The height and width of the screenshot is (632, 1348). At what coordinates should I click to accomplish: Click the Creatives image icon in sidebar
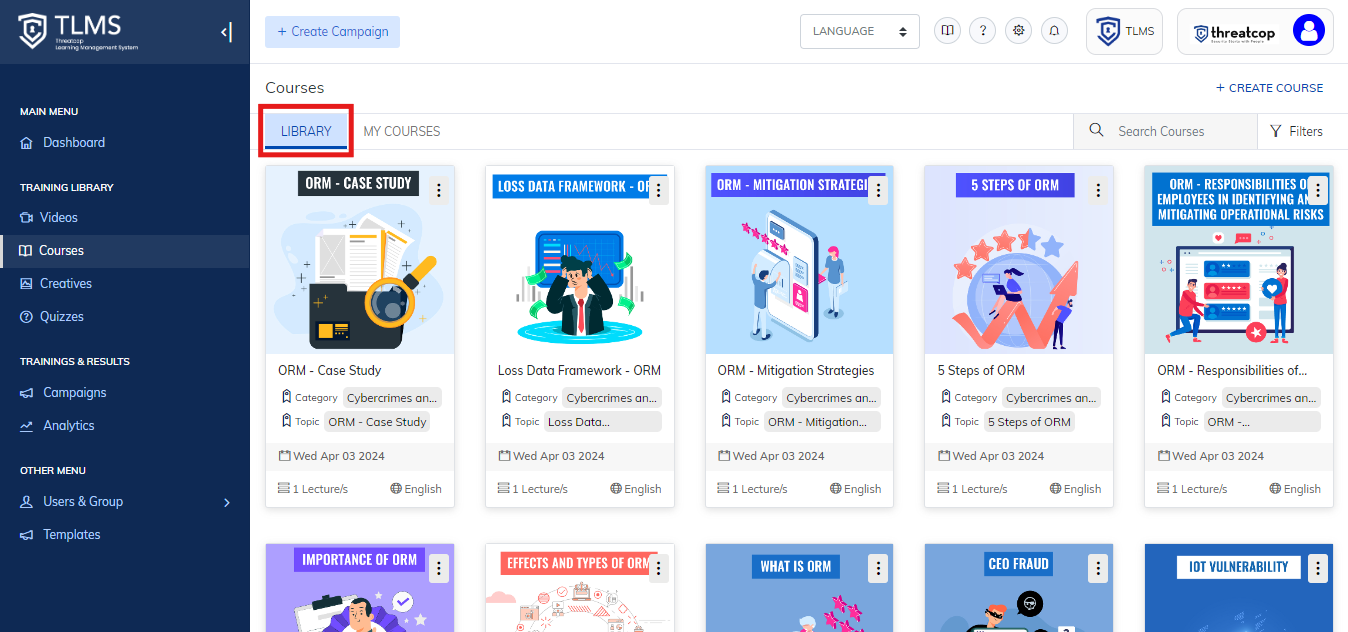pos(26,284)
